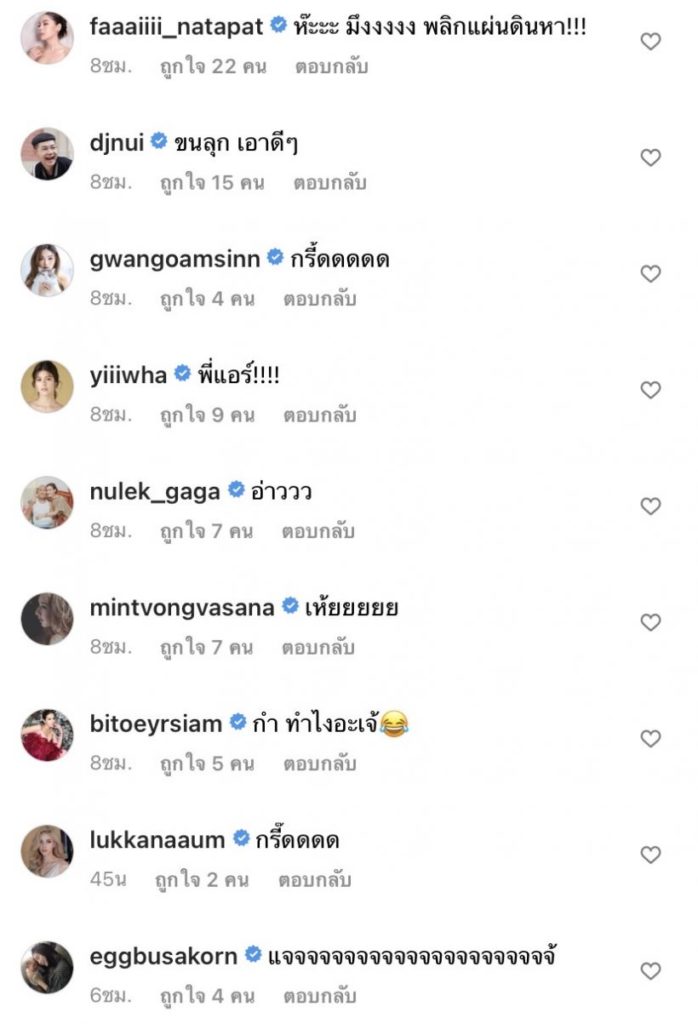Like the bitoeyrsiam comment
The image size is (698, 1024).
tap(650, 739)
